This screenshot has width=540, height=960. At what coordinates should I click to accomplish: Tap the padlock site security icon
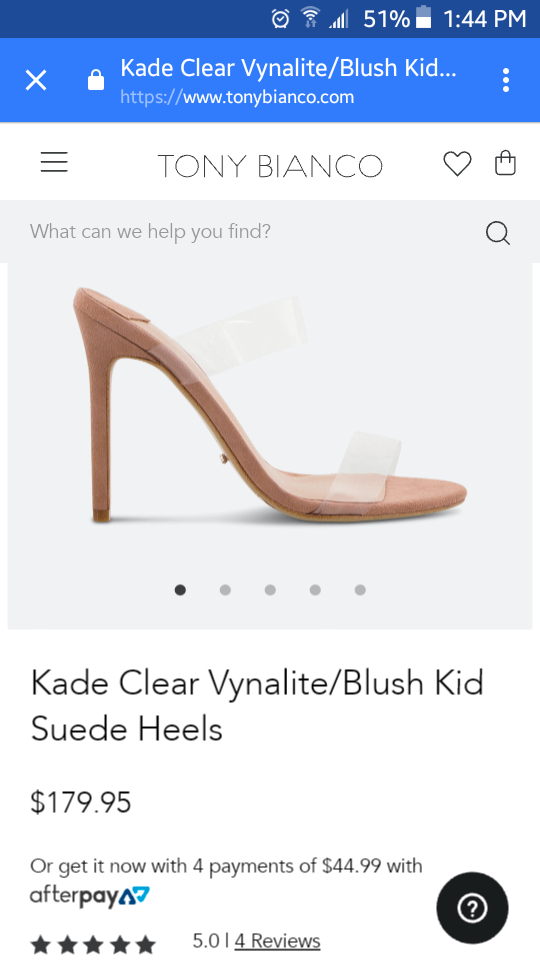96,80
